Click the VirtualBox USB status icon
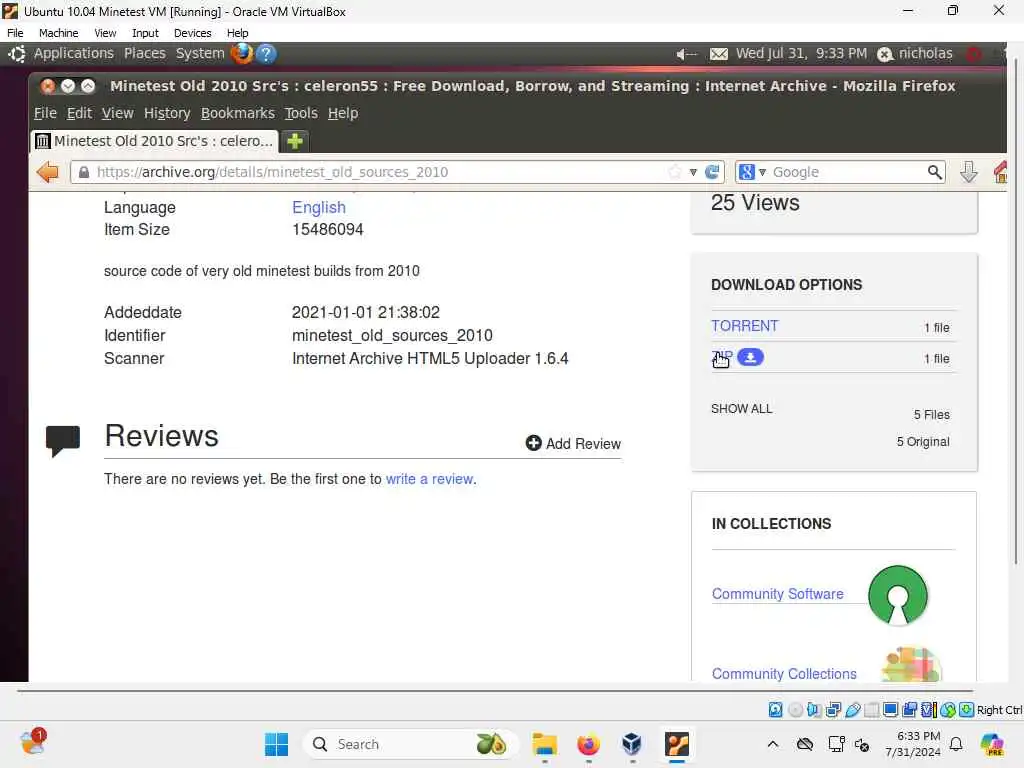The height and width of the screenshot is (768, 1024). 852,709
